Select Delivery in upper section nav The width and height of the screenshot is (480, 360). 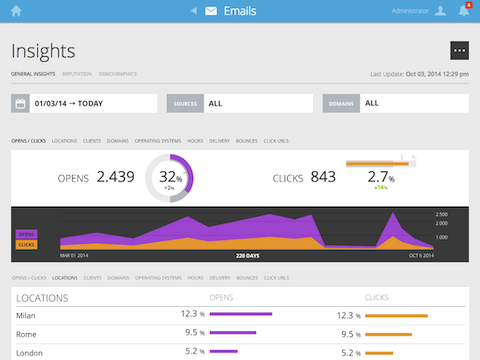tap(219, 141)
